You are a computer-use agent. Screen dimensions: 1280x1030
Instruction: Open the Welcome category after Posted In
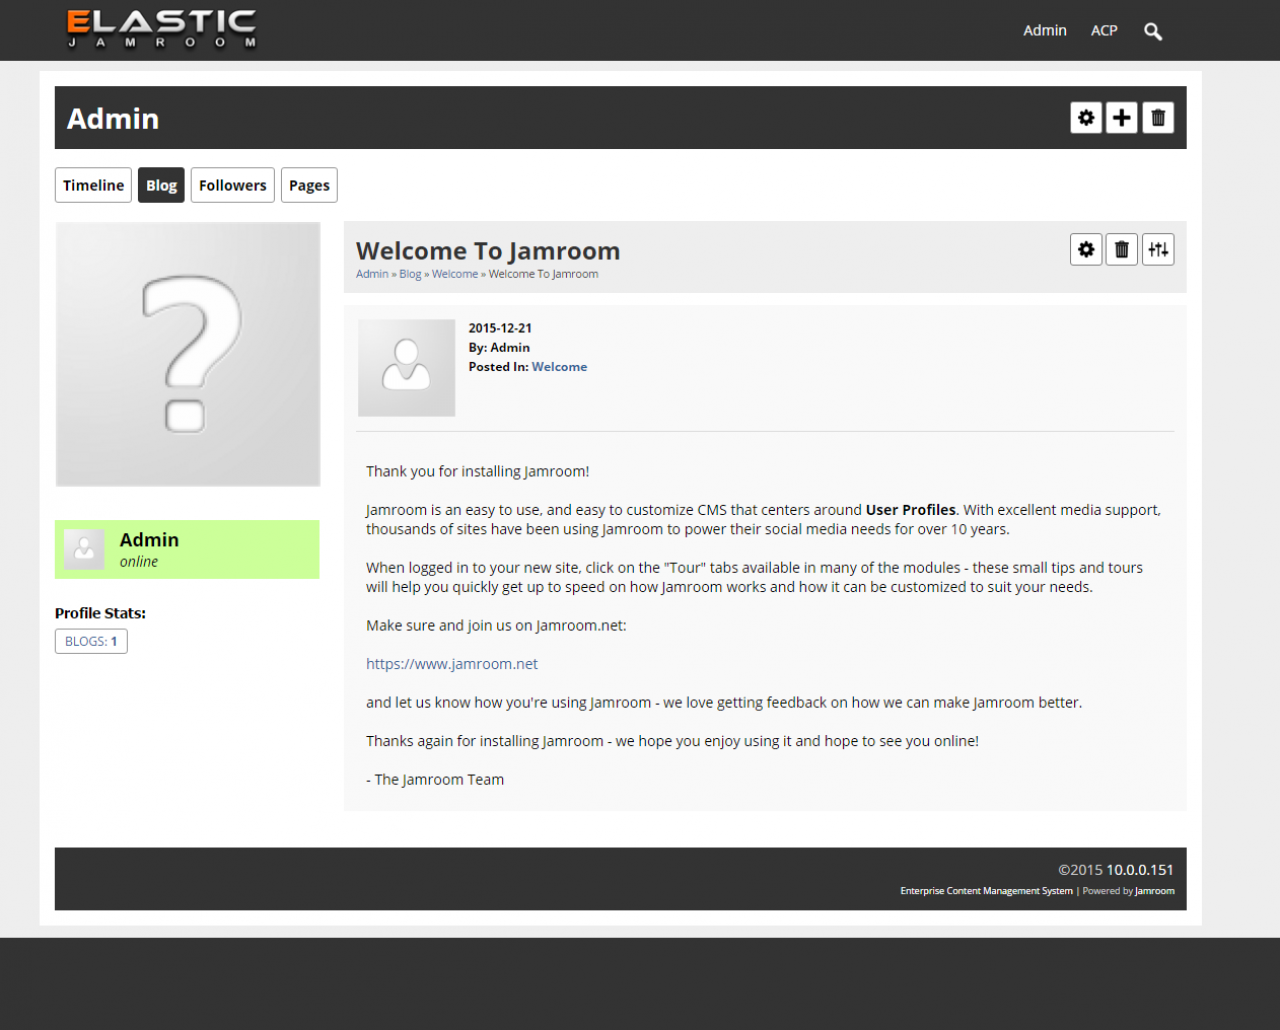click(559, 367)
